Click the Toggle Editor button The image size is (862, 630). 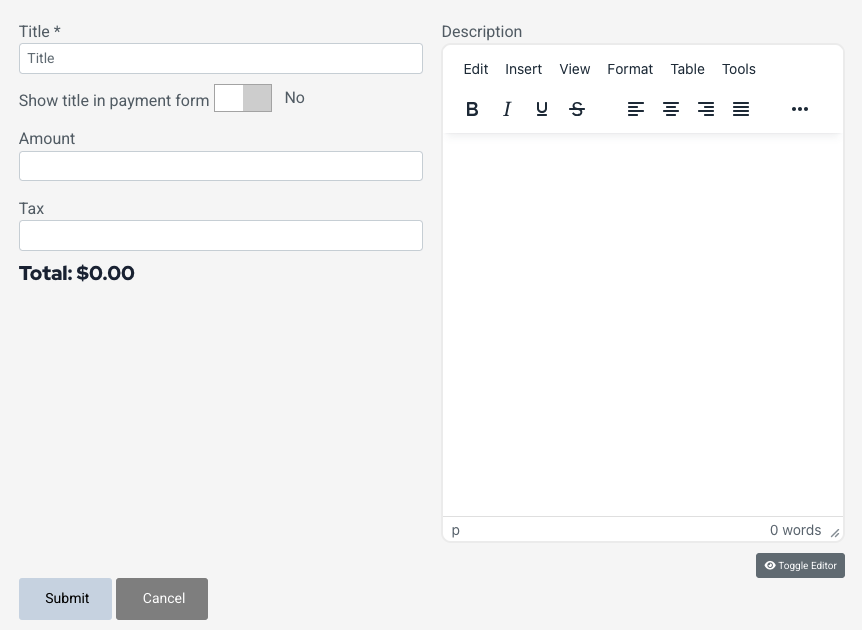pyautogui.click(x=800, y=565)
